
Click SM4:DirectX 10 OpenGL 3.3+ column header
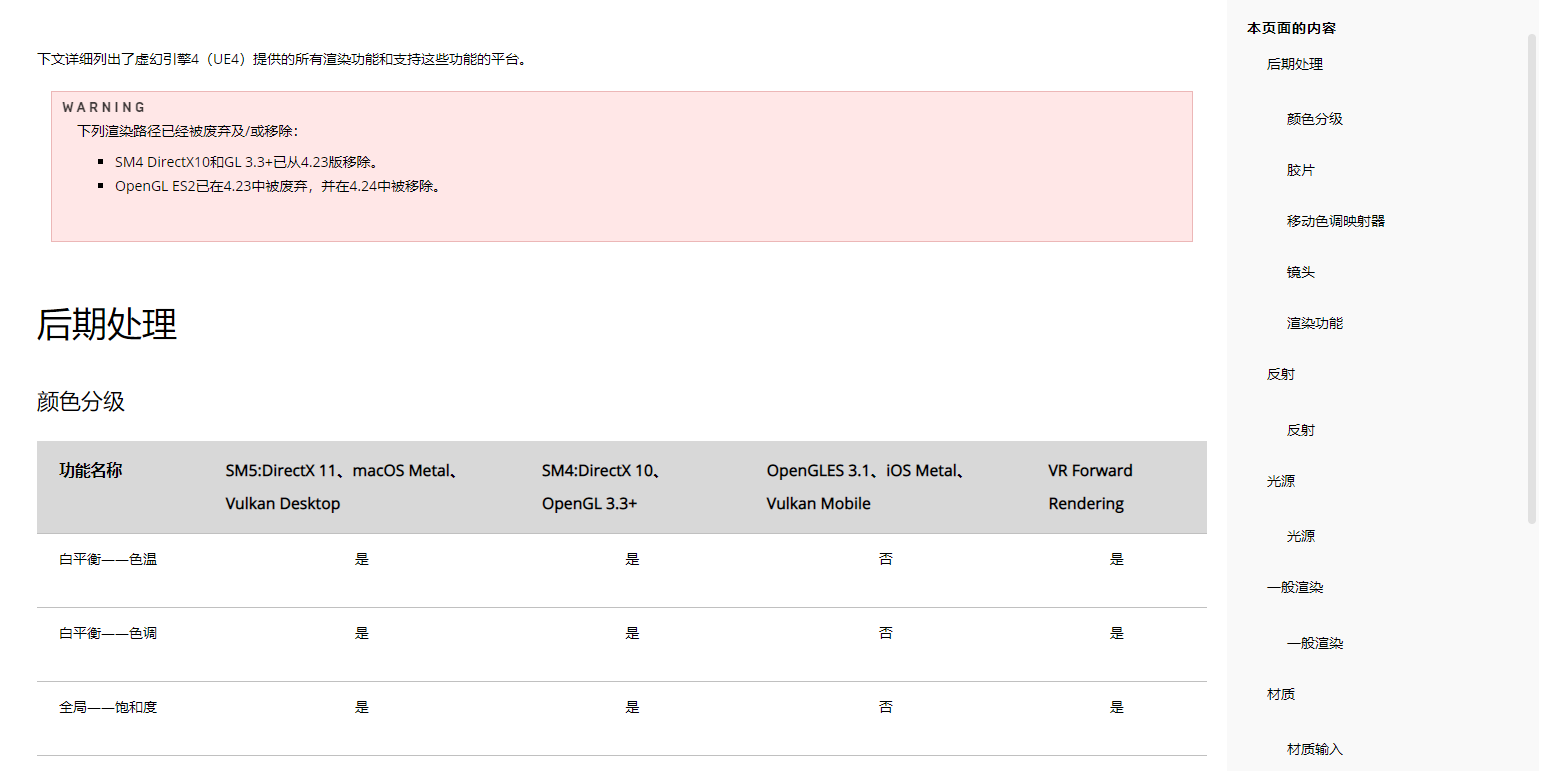(x=603, y=487)
